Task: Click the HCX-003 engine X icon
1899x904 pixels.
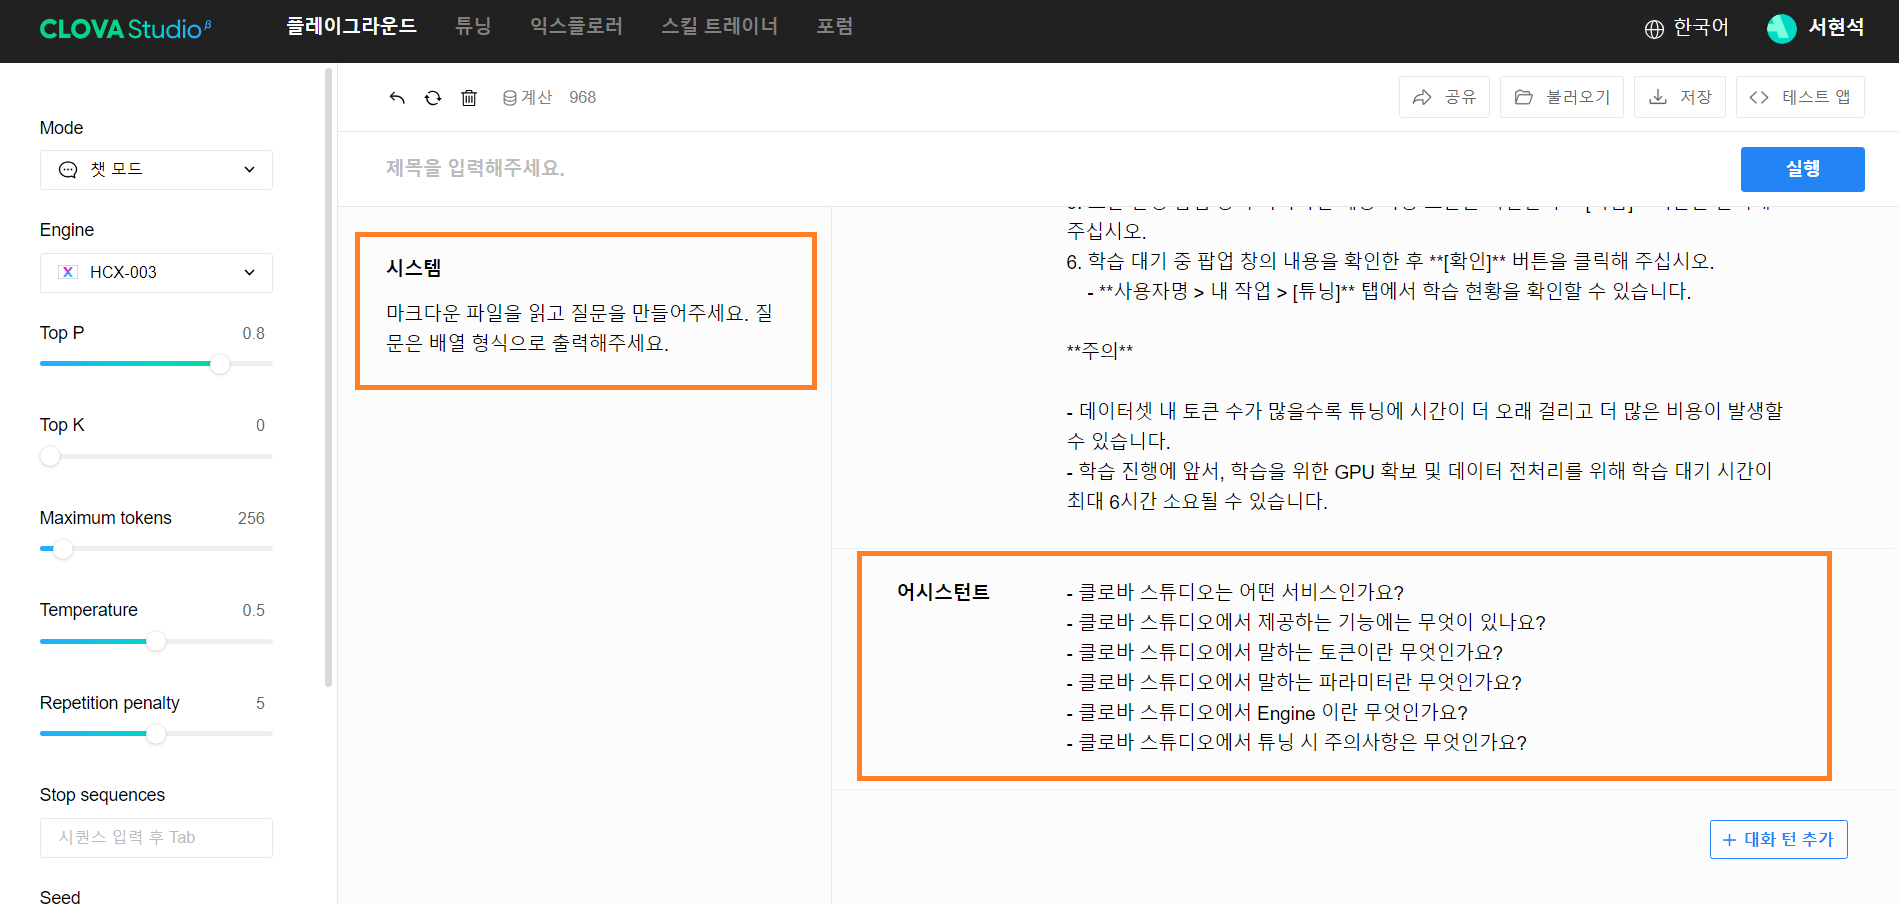Action: point(68,272)
